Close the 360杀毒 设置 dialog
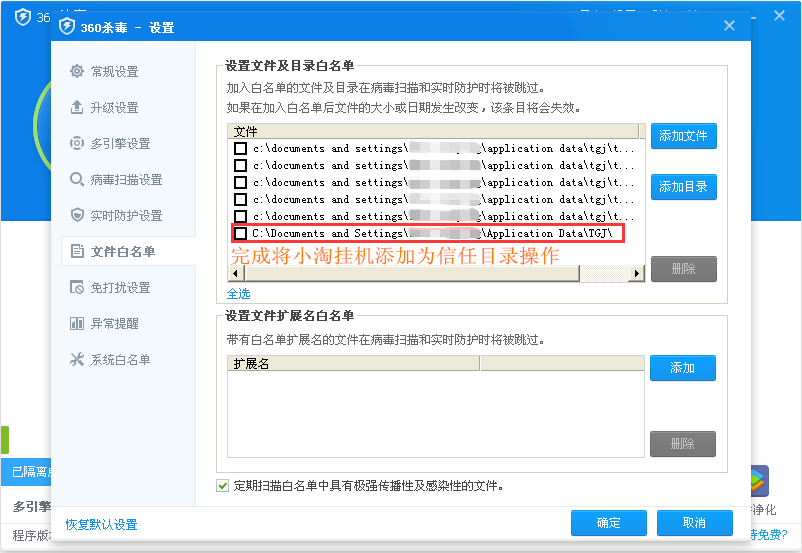The width and height of the screenshot is (802, 553). [x=729, y=26]
